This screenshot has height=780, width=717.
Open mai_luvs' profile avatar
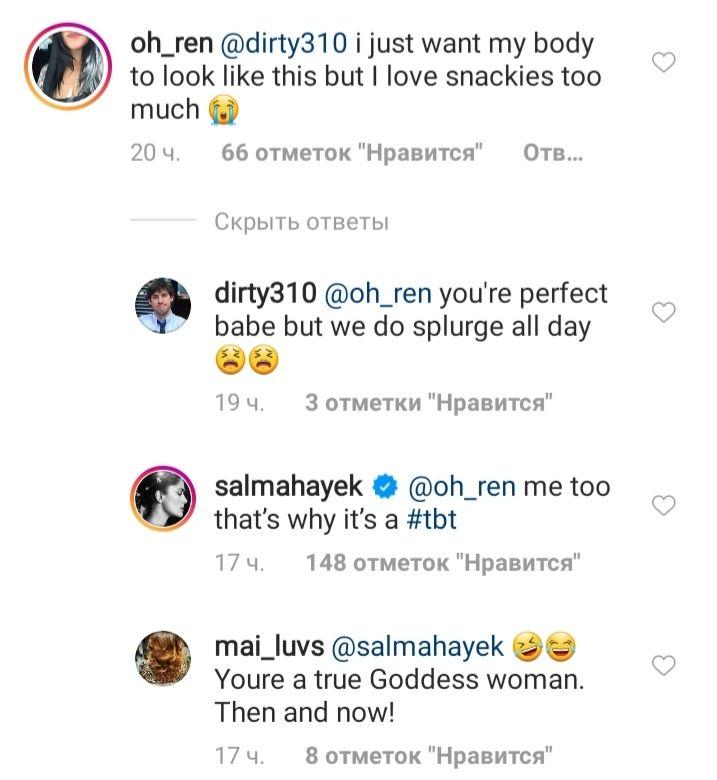pos(162,657)
